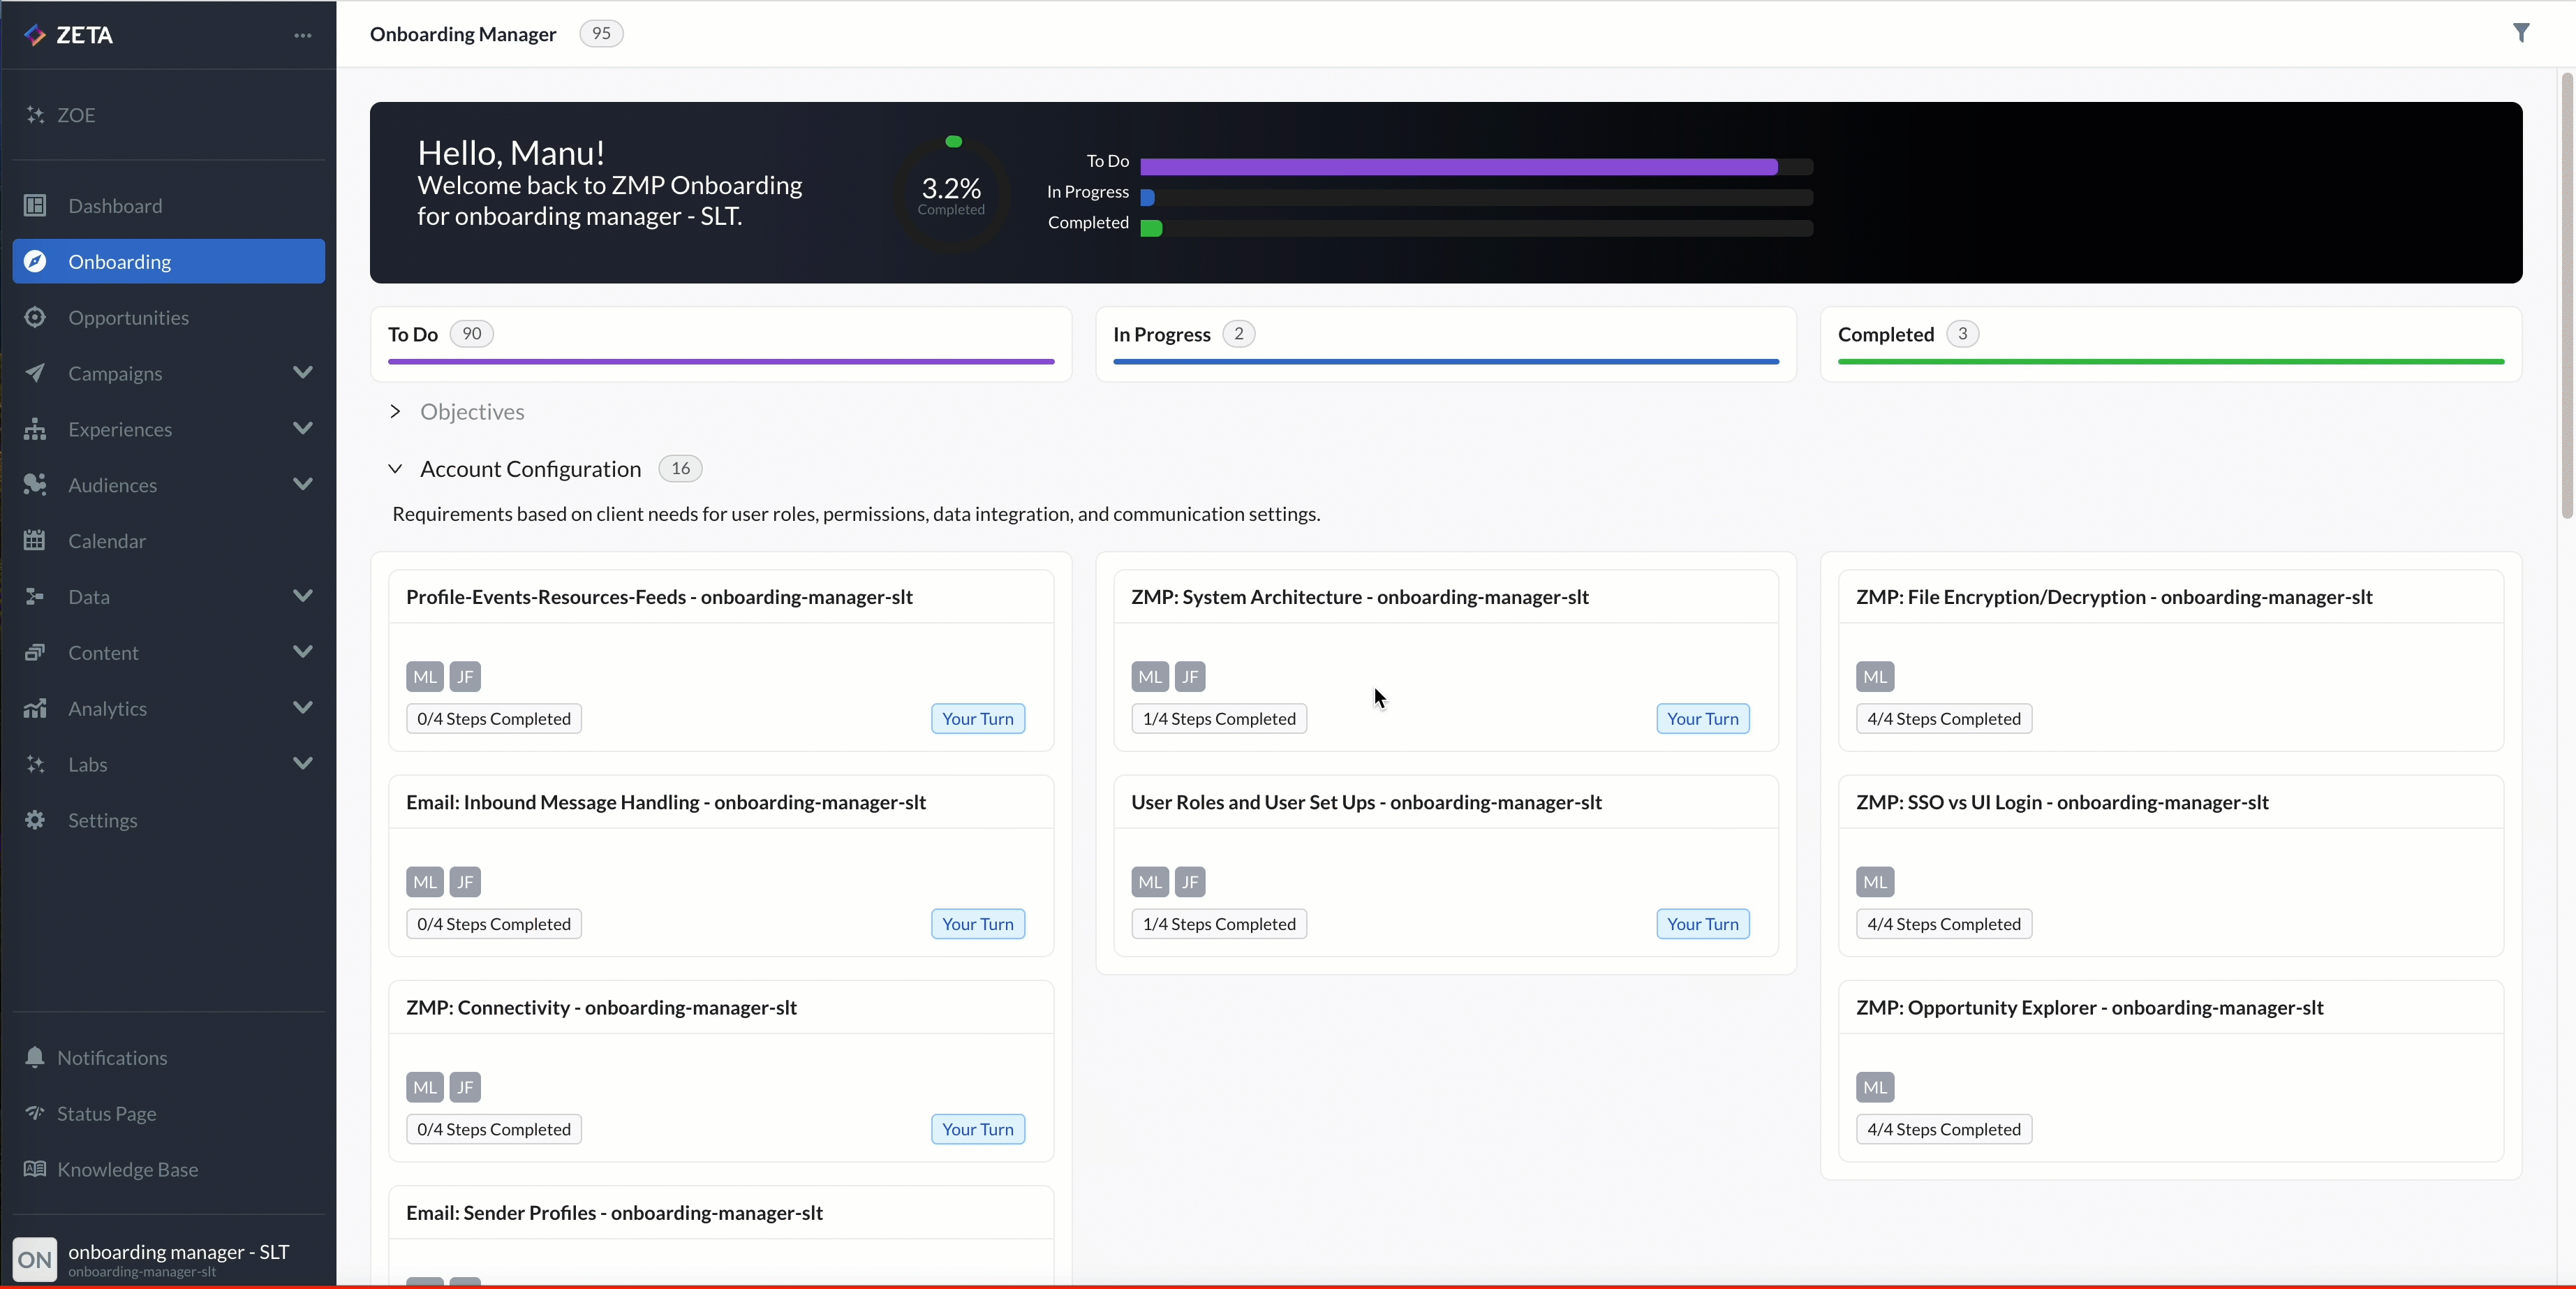Click Your Turn on ZMP: Connectivity card
Image resolution: width=2576 pixels, height=1289 pixels.
coord(977,1129)
